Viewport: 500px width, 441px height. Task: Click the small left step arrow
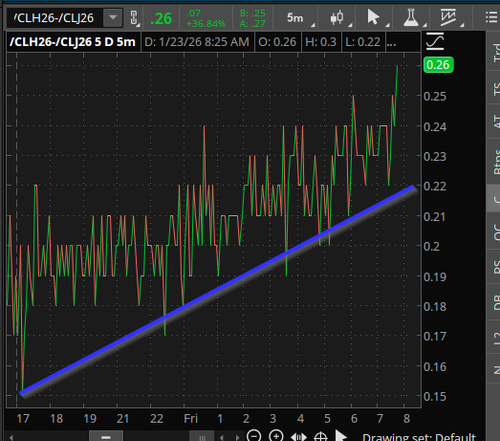click(x=222, y=437)
